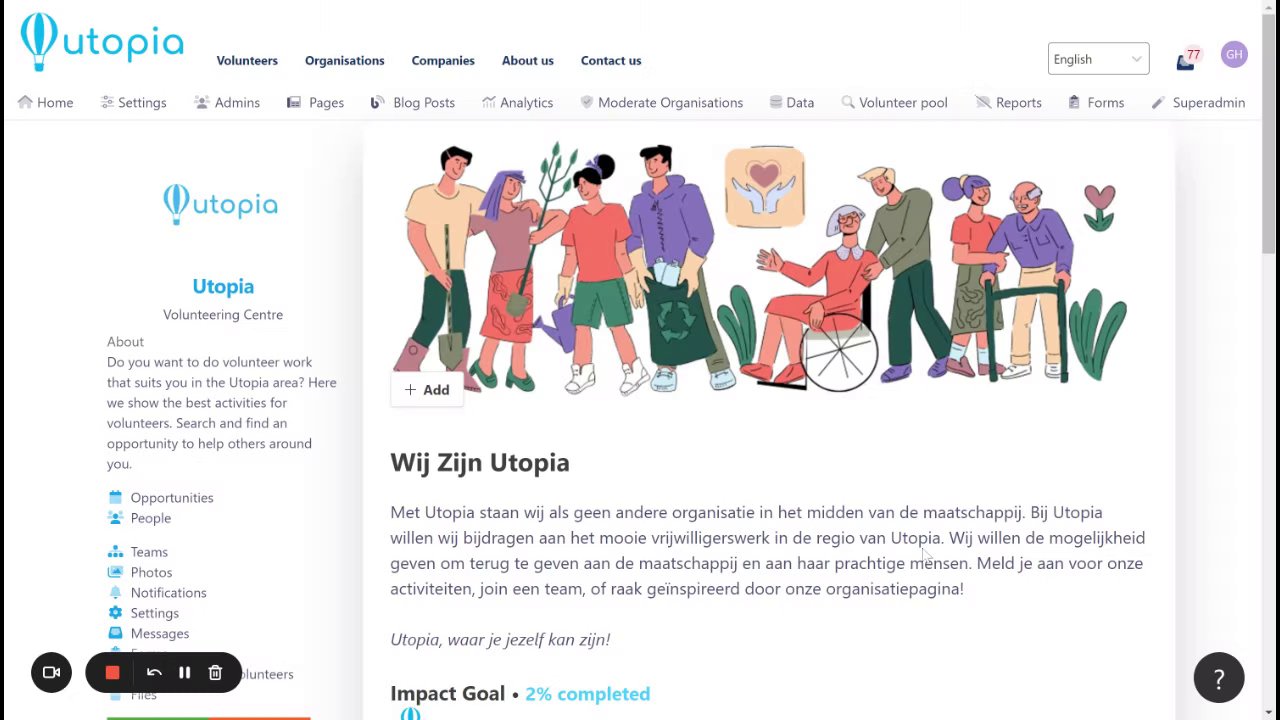Open the English language dropdown
This screenshot has width=1280, height=720.
point(1098,59)
